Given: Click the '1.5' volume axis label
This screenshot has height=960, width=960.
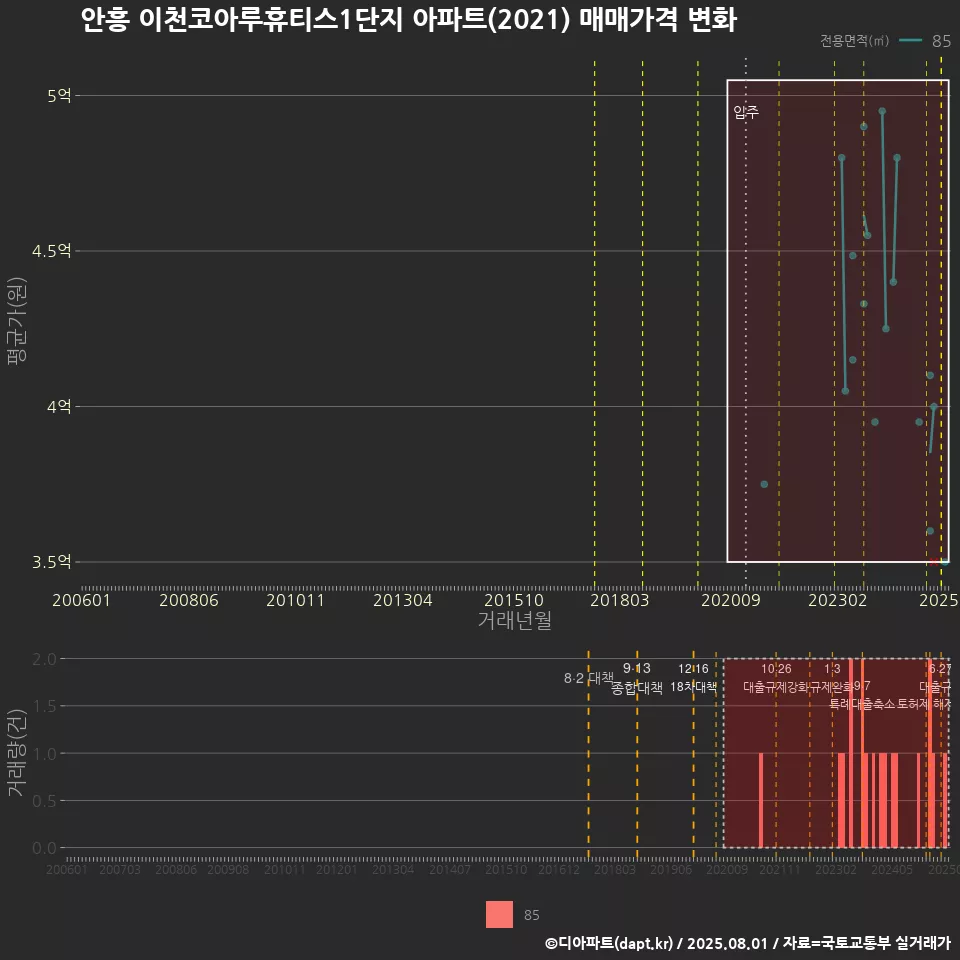Looking at the screenshot, I should pyautogui.click(x=44, y=707).
